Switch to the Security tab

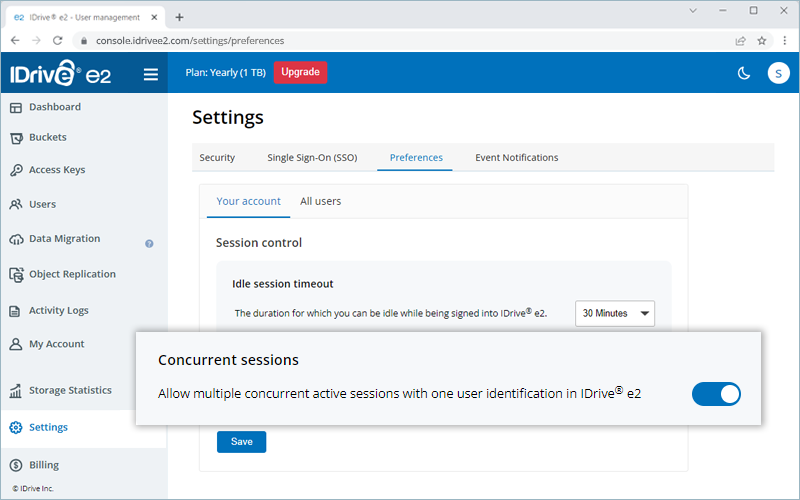point(217,158)
